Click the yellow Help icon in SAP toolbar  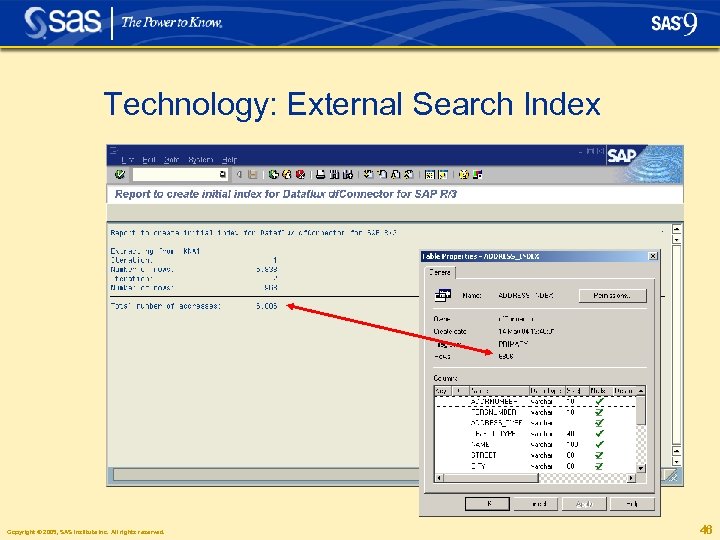tap(464, 174)
